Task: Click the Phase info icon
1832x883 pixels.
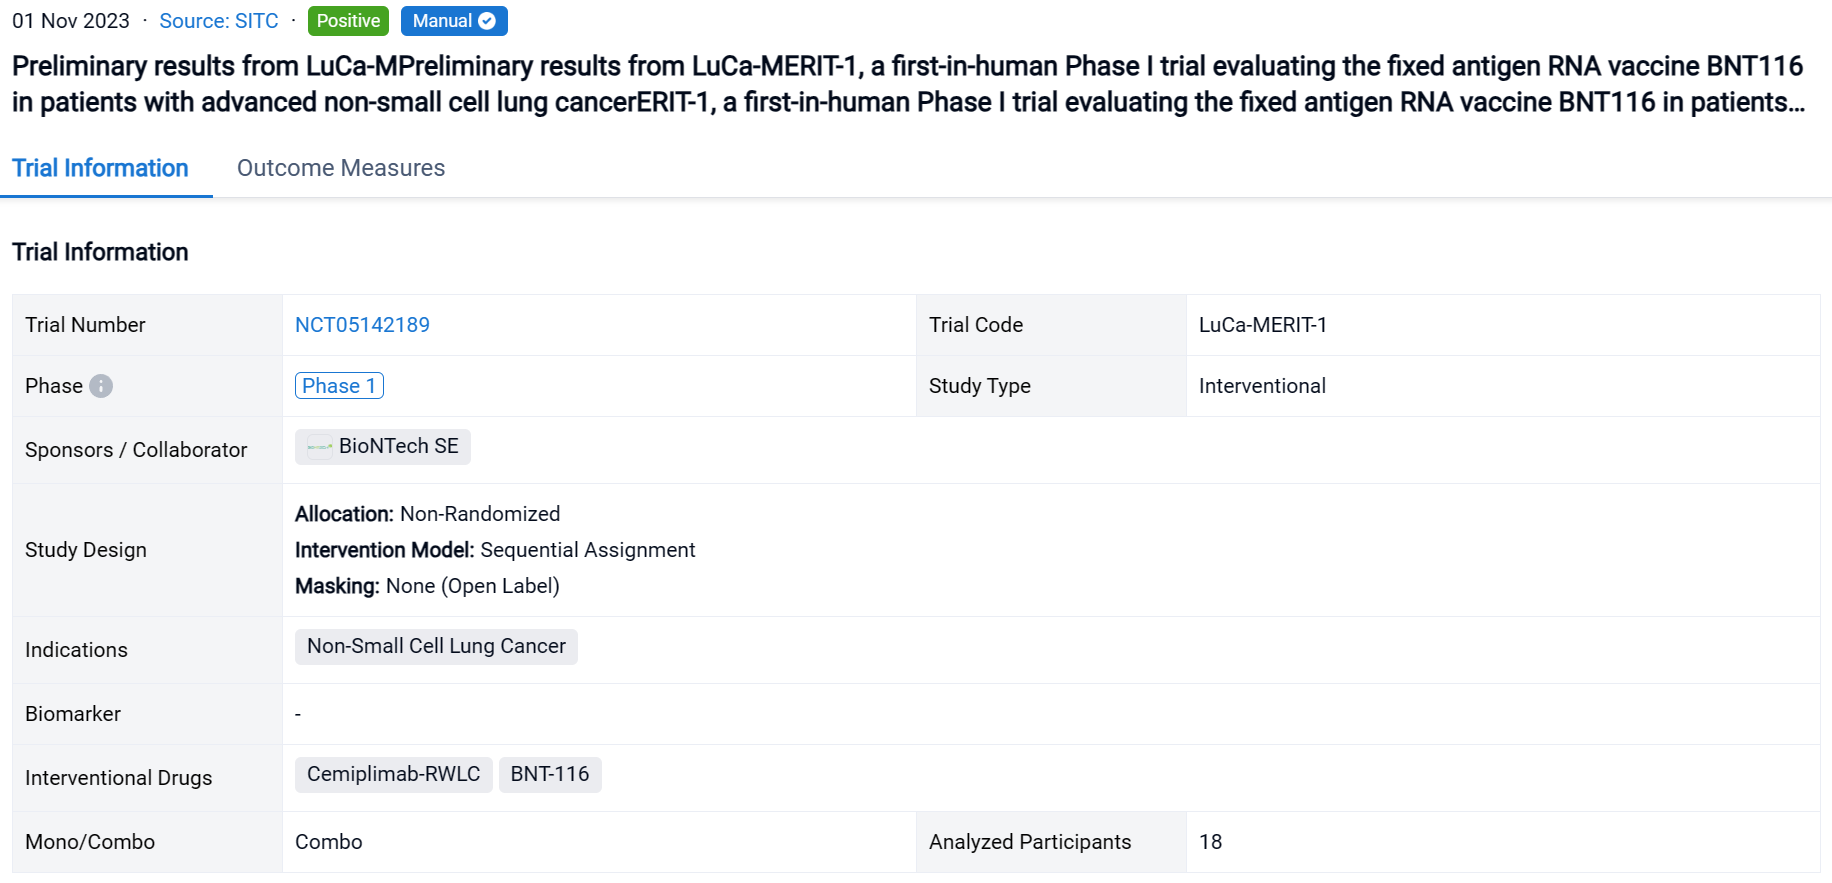Action: pyautogui.click(x=101, y=386)
